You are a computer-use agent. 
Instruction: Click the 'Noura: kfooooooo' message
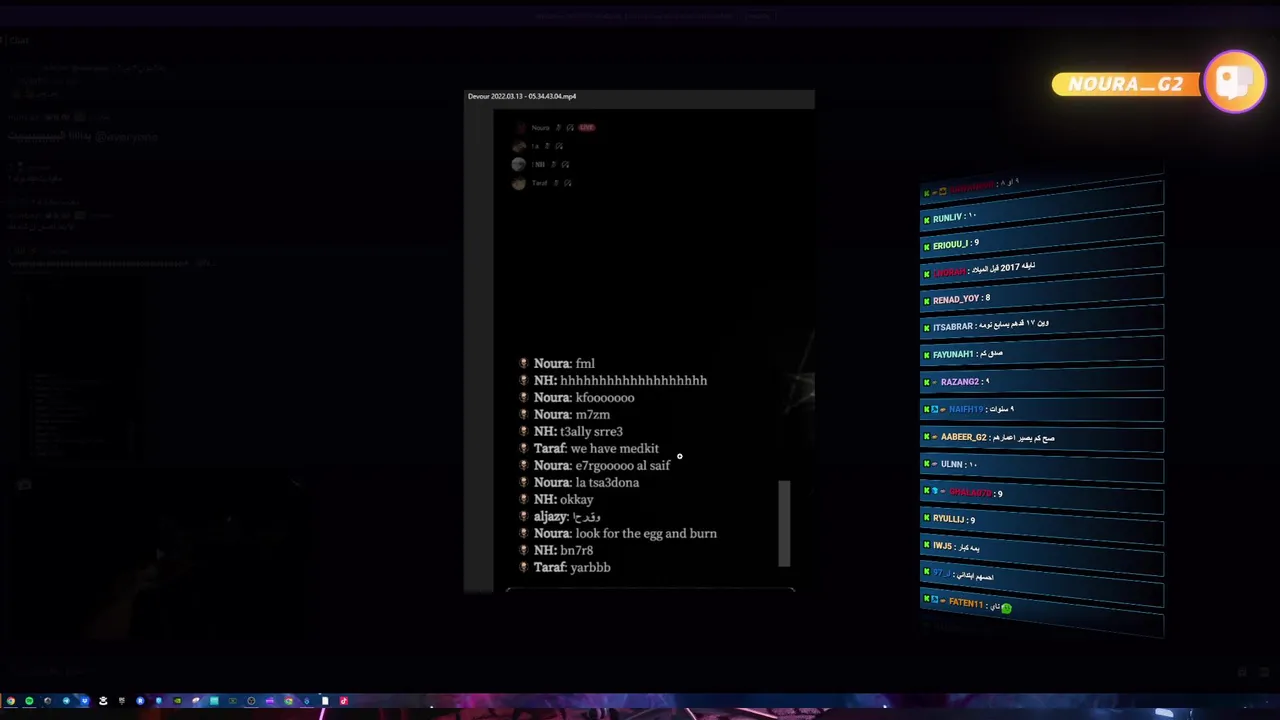[584, 398]
